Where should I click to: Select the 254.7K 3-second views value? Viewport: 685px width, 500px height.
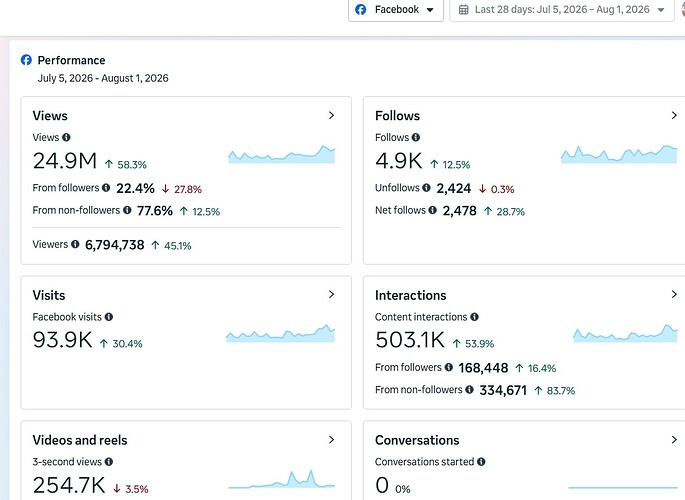[x=69, y=485]
